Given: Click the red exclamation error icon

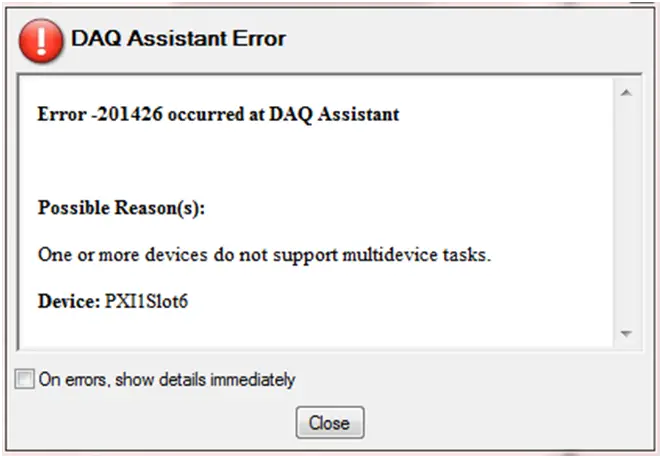Looking at the screenshot, I should pyautogui.click(x=41, y=41).
